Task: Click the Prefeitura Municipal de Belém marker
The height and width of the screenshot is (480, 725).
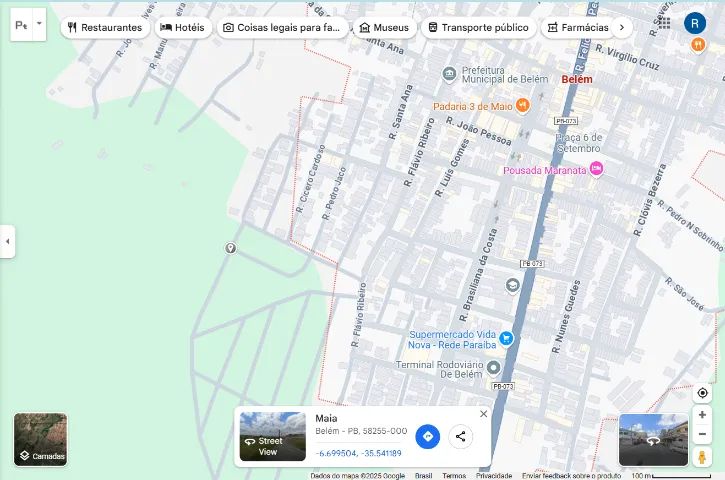Action: (x=449, y=74)
